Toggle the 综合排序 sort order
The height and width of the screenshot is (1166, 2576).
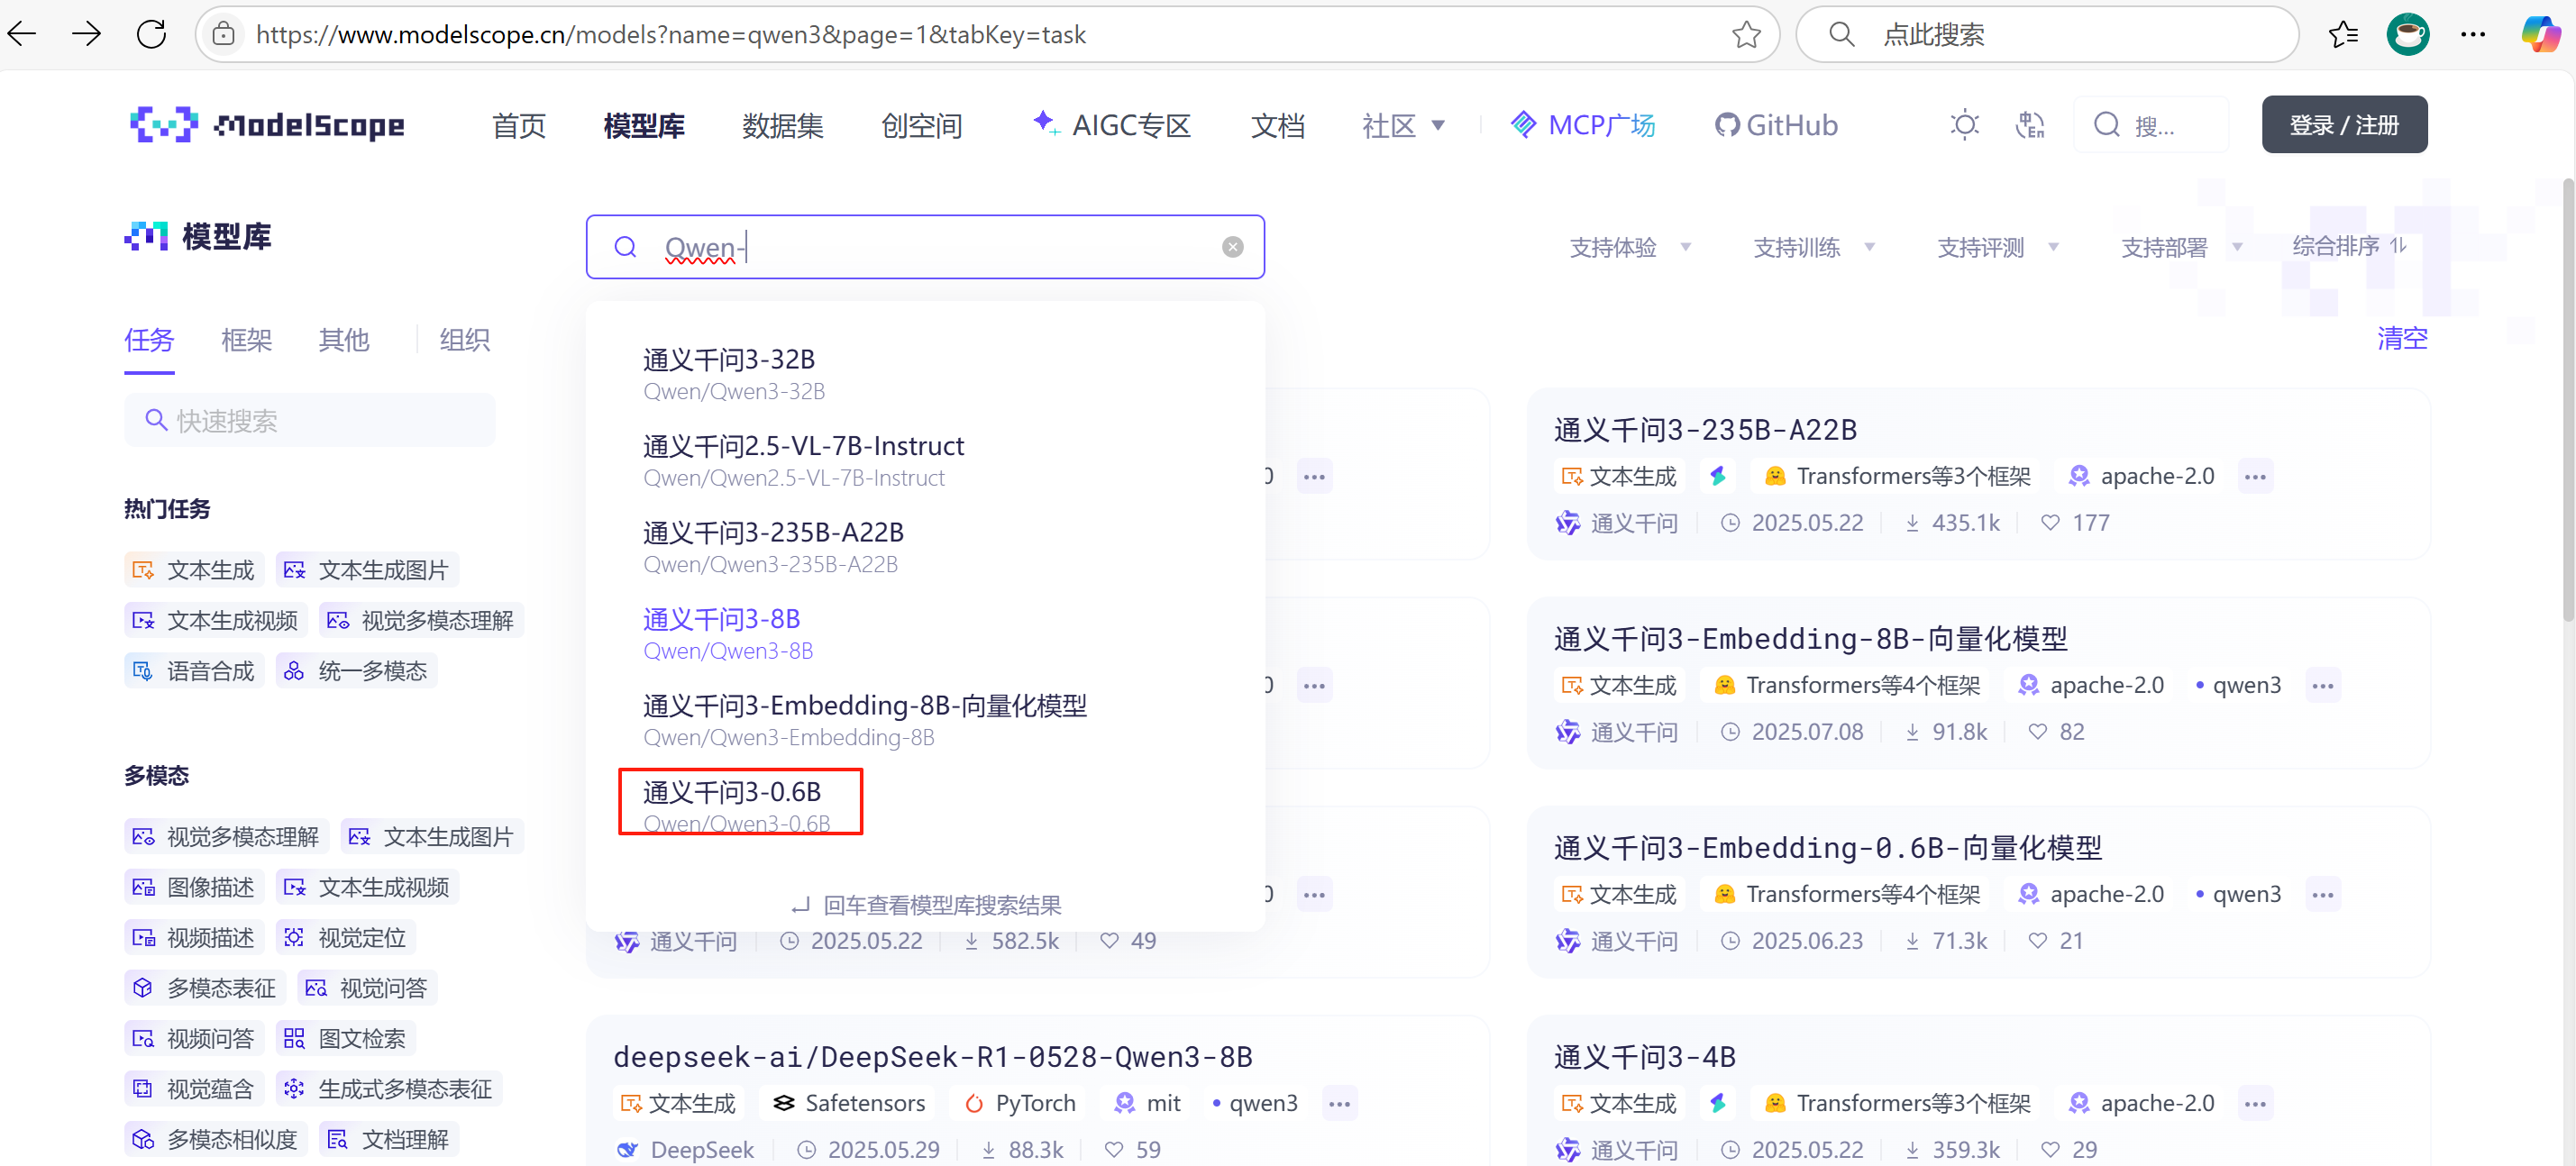click(x=2347, y=246)
